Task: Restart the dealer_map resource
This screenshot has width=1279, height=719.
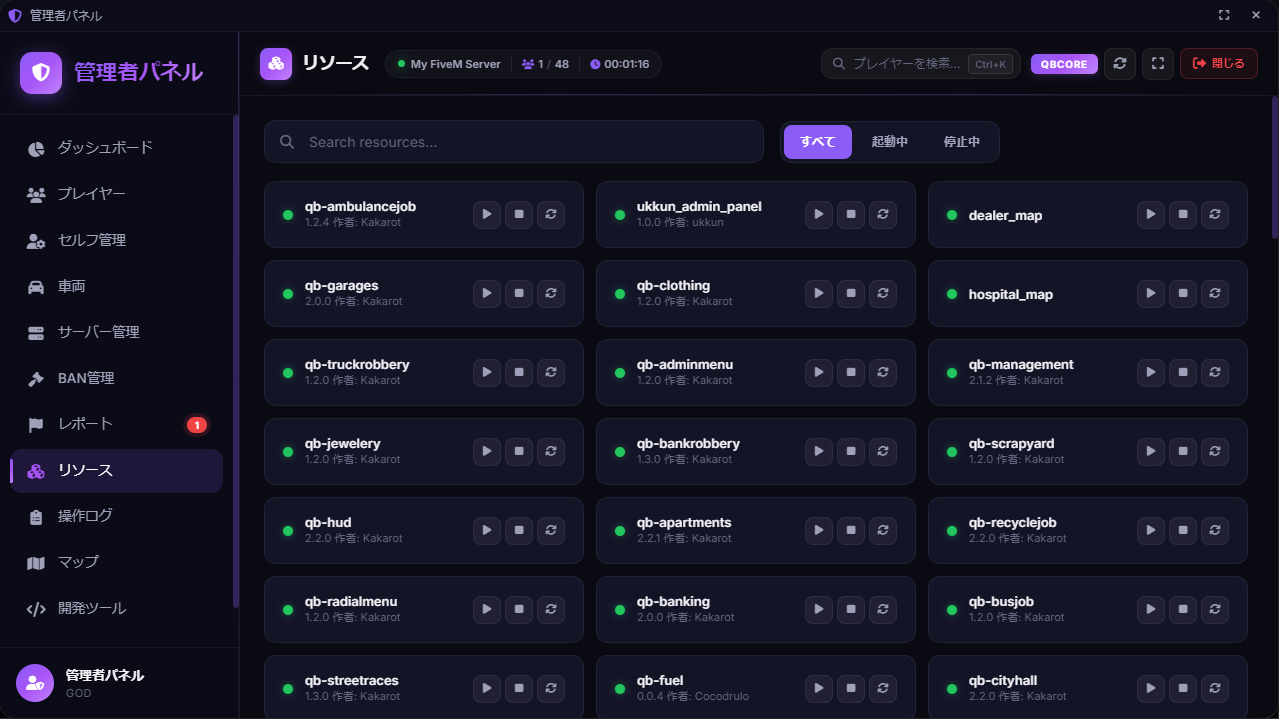Action: [1215, 214]
